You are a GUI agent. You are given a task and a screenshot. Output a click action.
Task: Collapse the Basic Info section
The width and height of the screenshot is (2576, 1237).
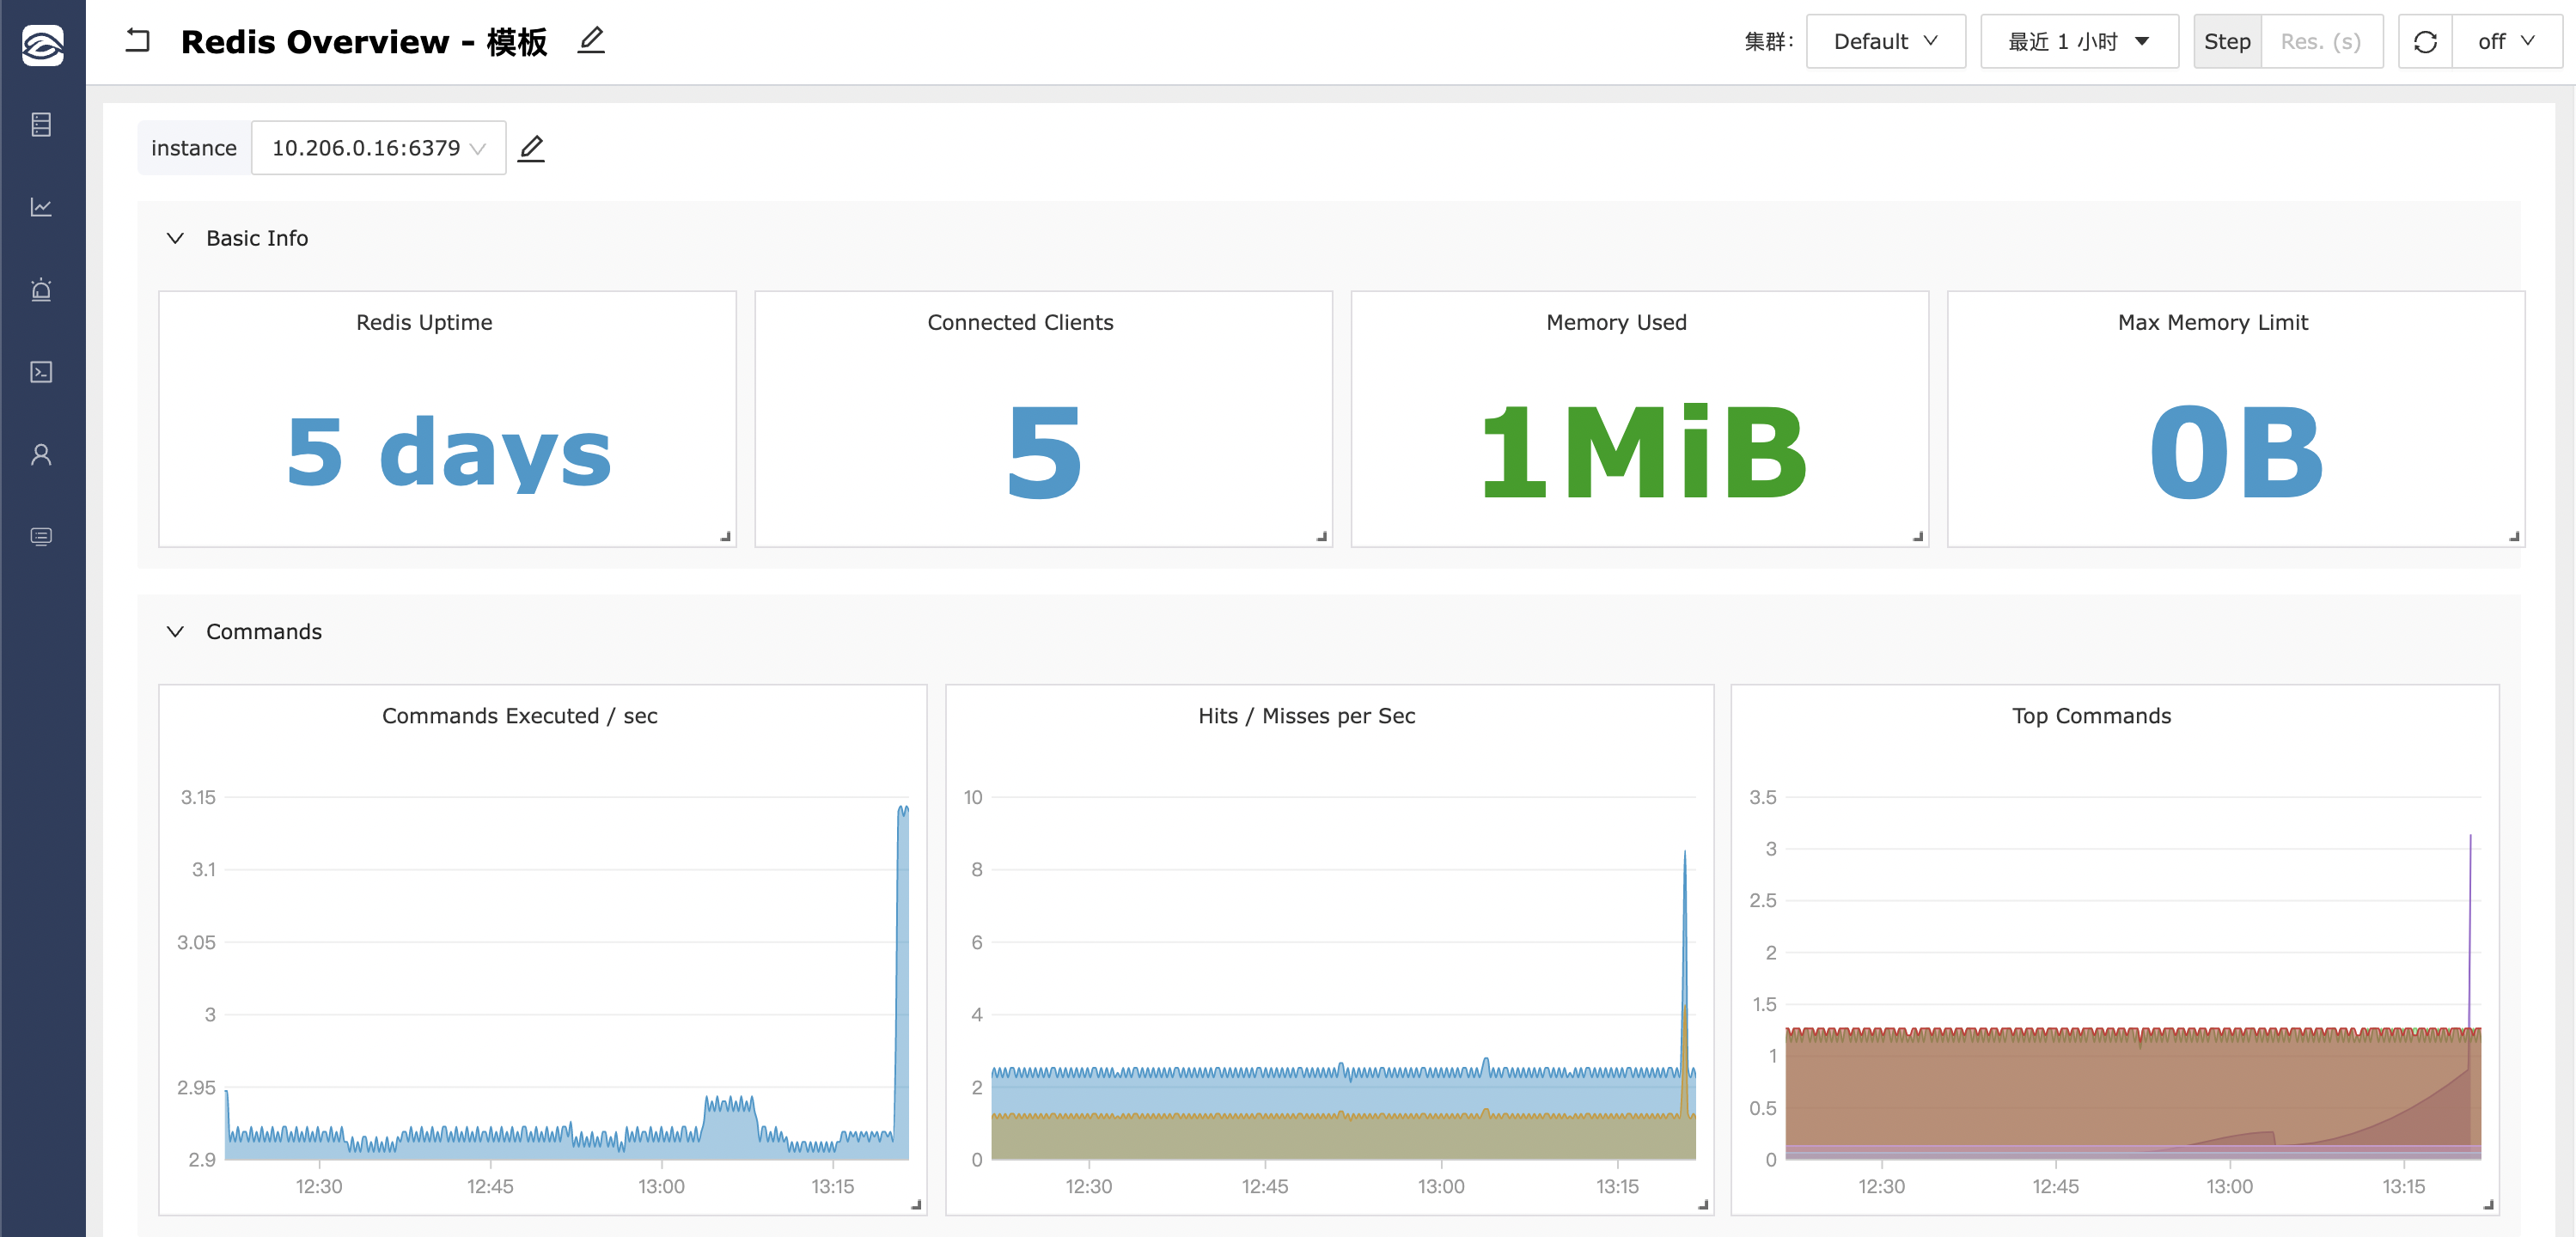click(175, 238)
